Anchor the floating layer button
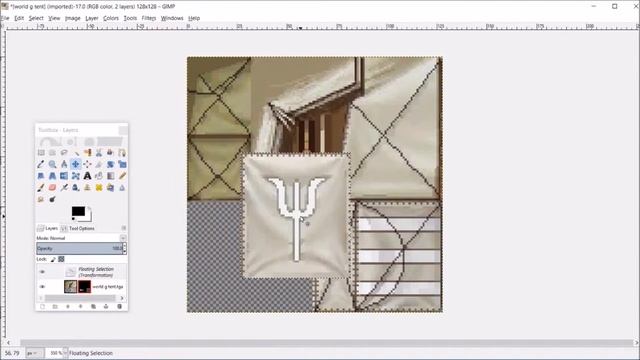The width and height of the screenshot is (640, 360). click(x=106, y=307)
